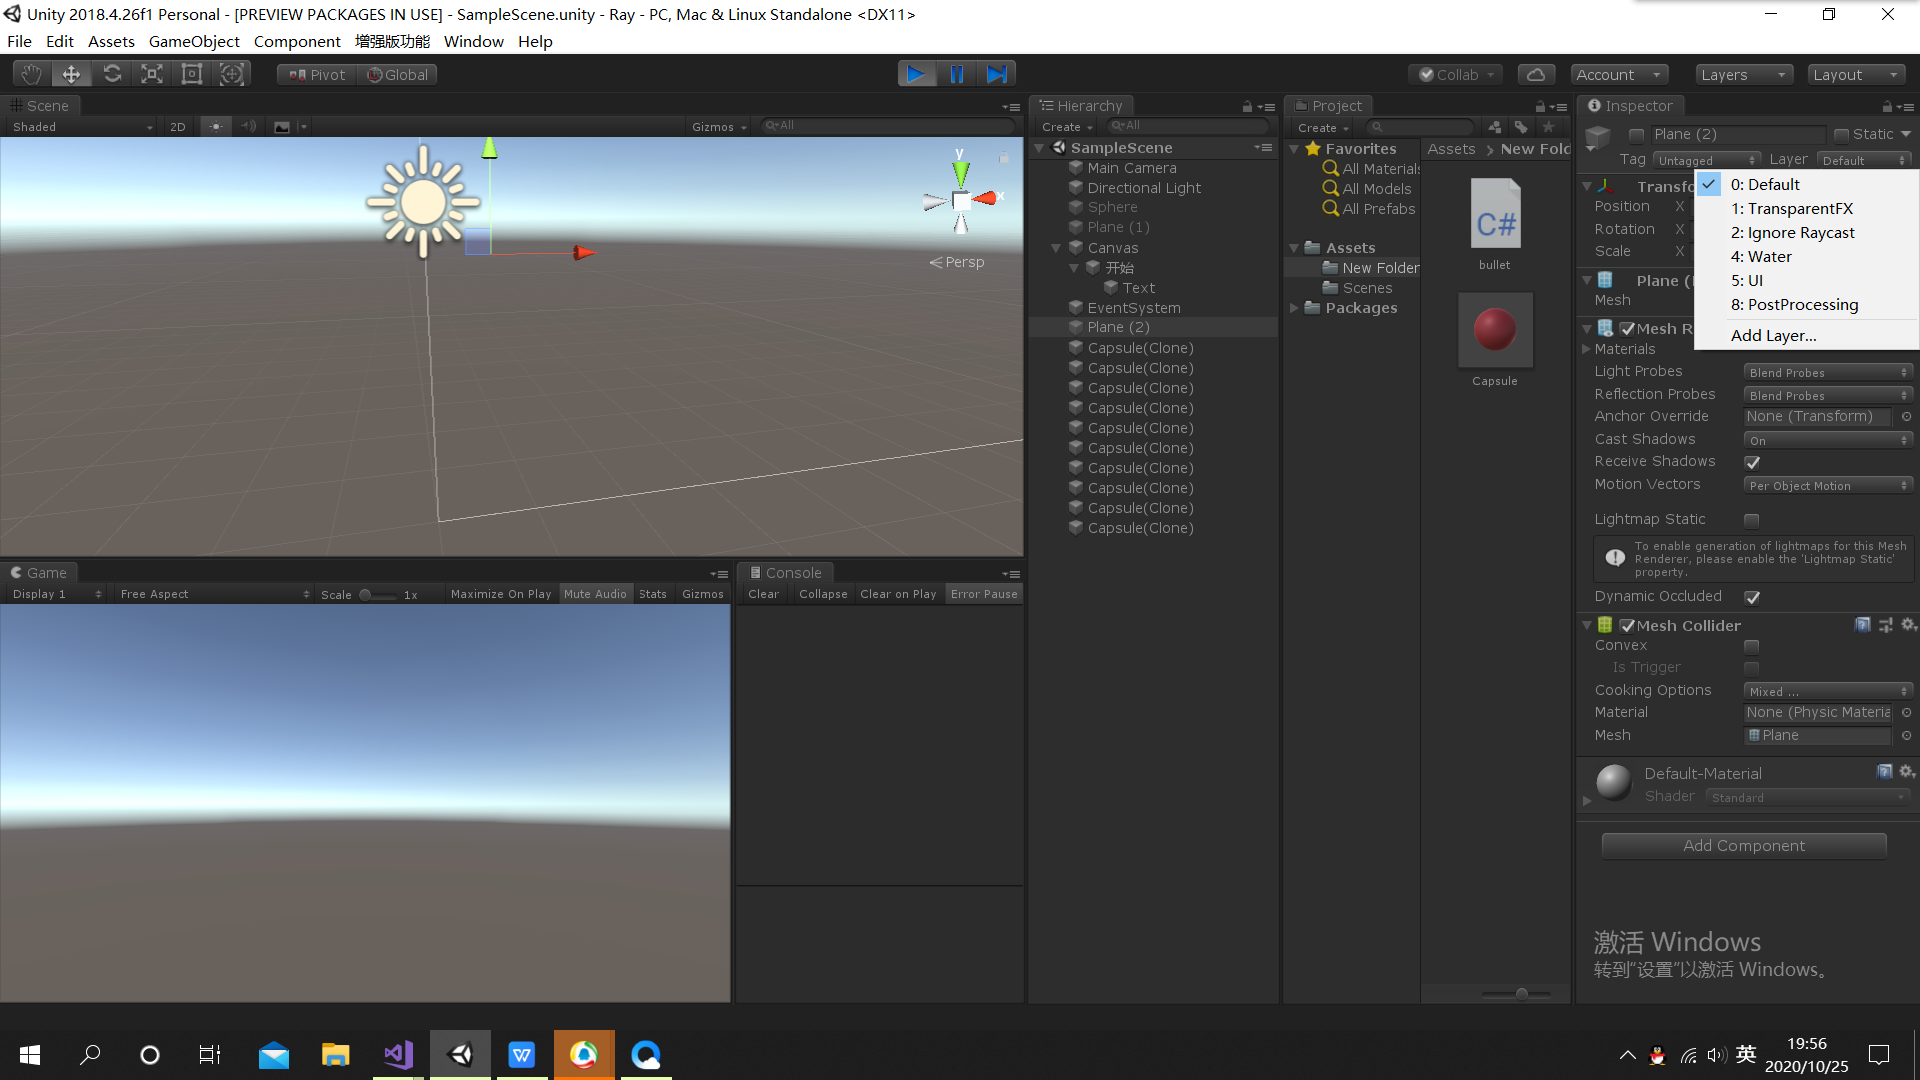Select the Rect transform tool
Viewport: 1920px width, 1080px height.
[x=191, y=73]
